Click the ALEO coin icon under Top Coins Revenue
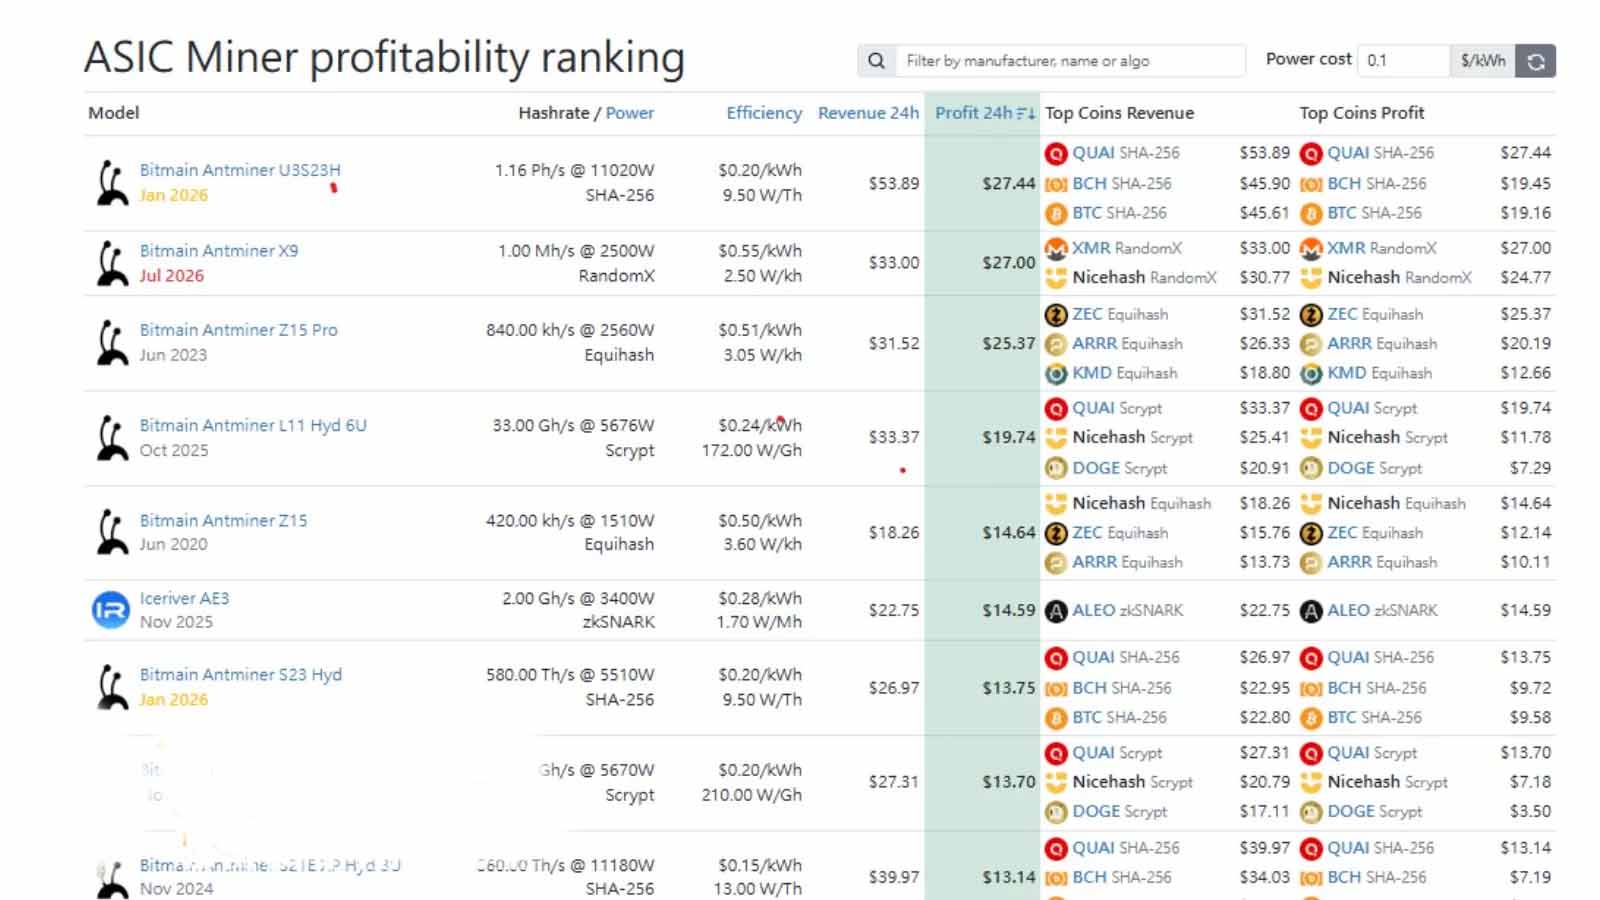The width and height of the screenshot is (1600, 900). (x=1056, y=611)
